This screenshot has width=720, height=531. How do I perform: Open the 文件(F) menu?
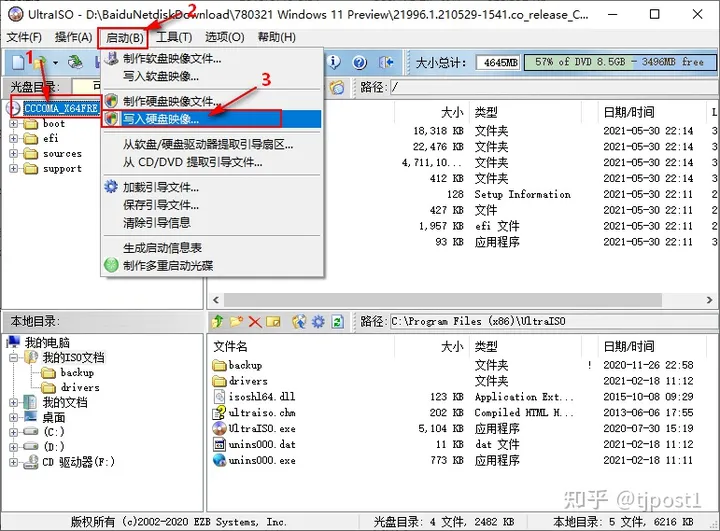24,37
